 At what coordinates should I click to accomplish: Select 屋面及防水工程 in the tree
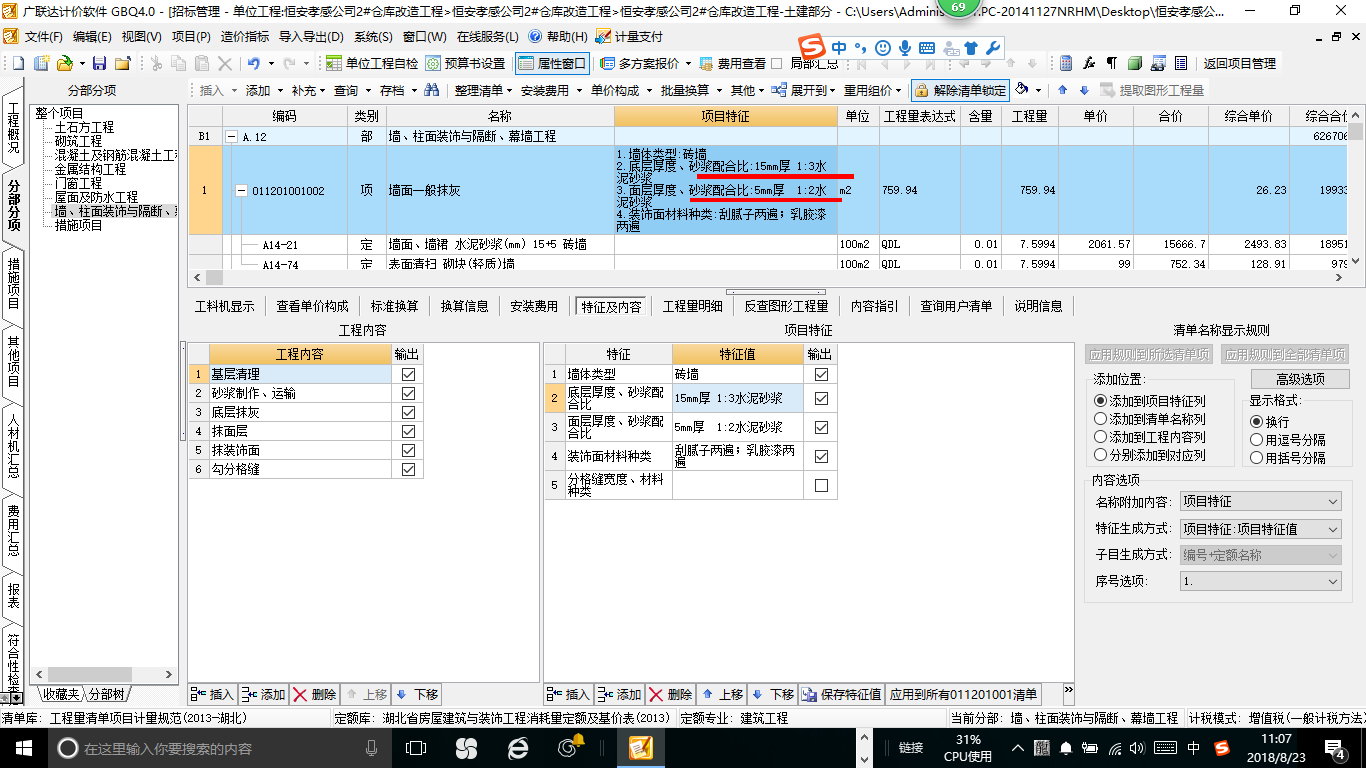[x=96, y=198]
